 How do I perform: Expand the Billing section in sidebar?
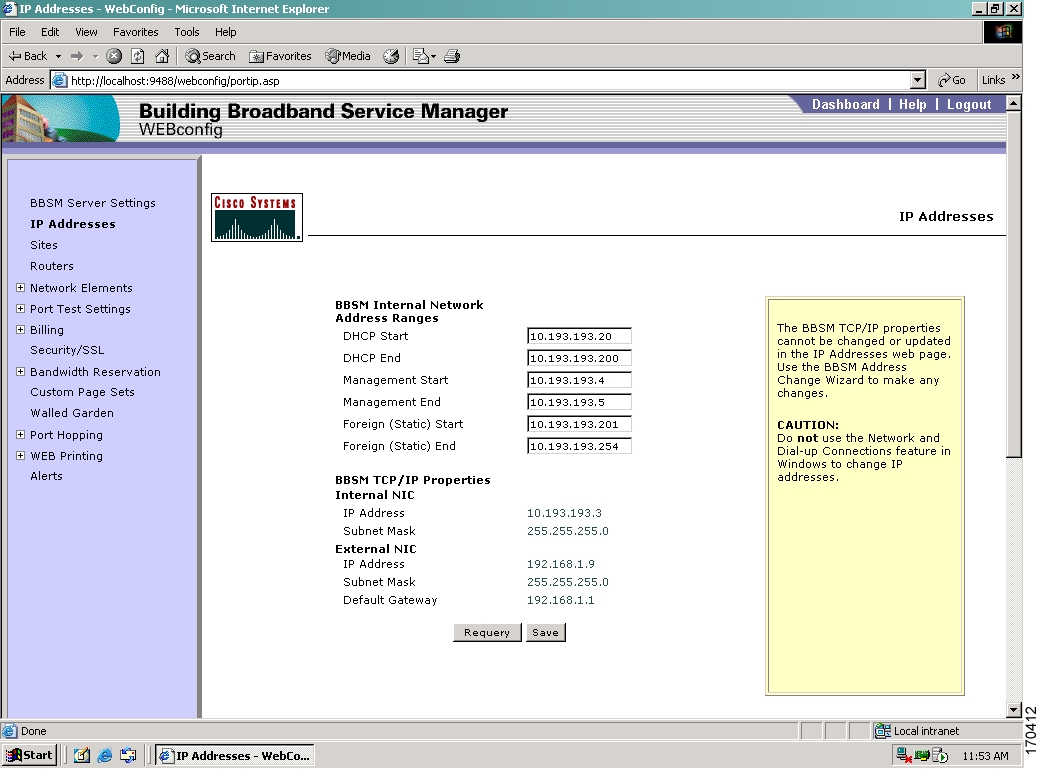[x=21, y=330]
